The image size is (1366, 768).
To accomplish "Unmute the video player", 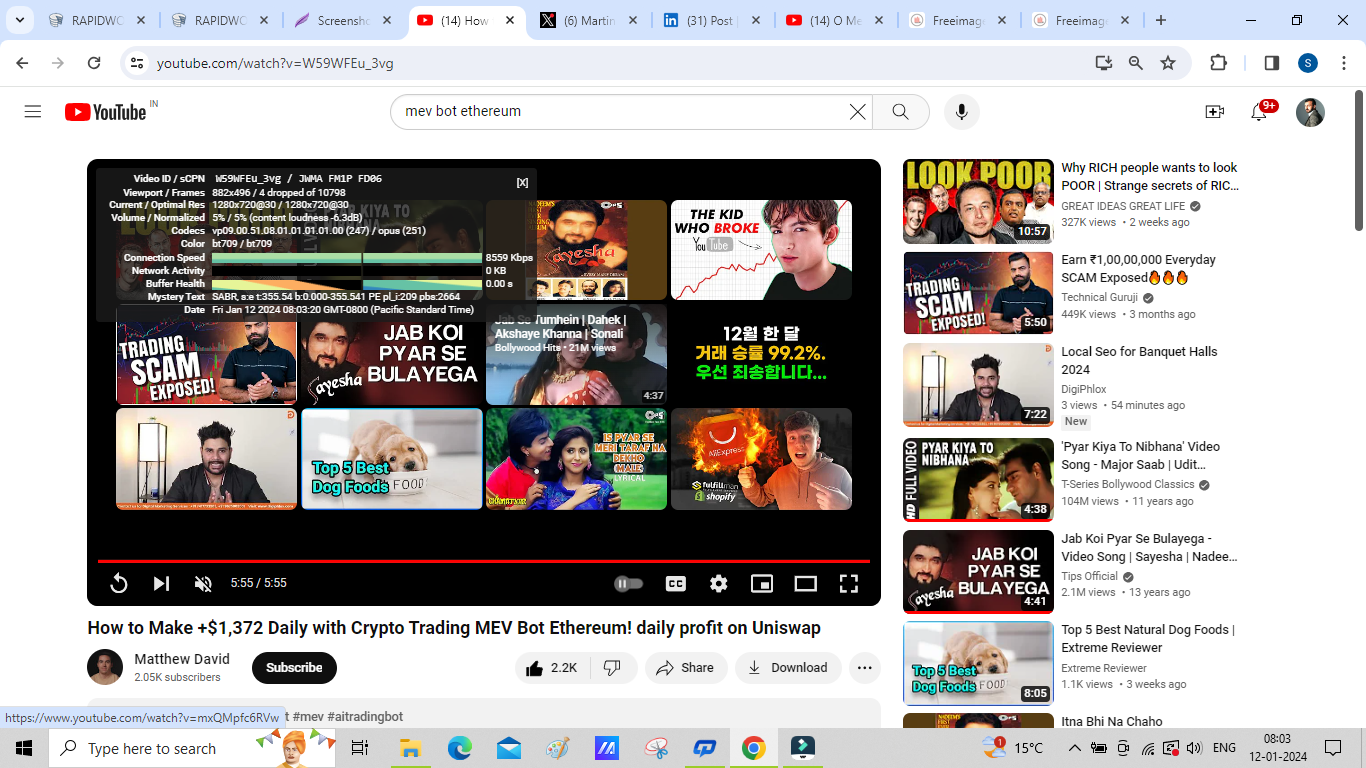I will pos(203,583).
